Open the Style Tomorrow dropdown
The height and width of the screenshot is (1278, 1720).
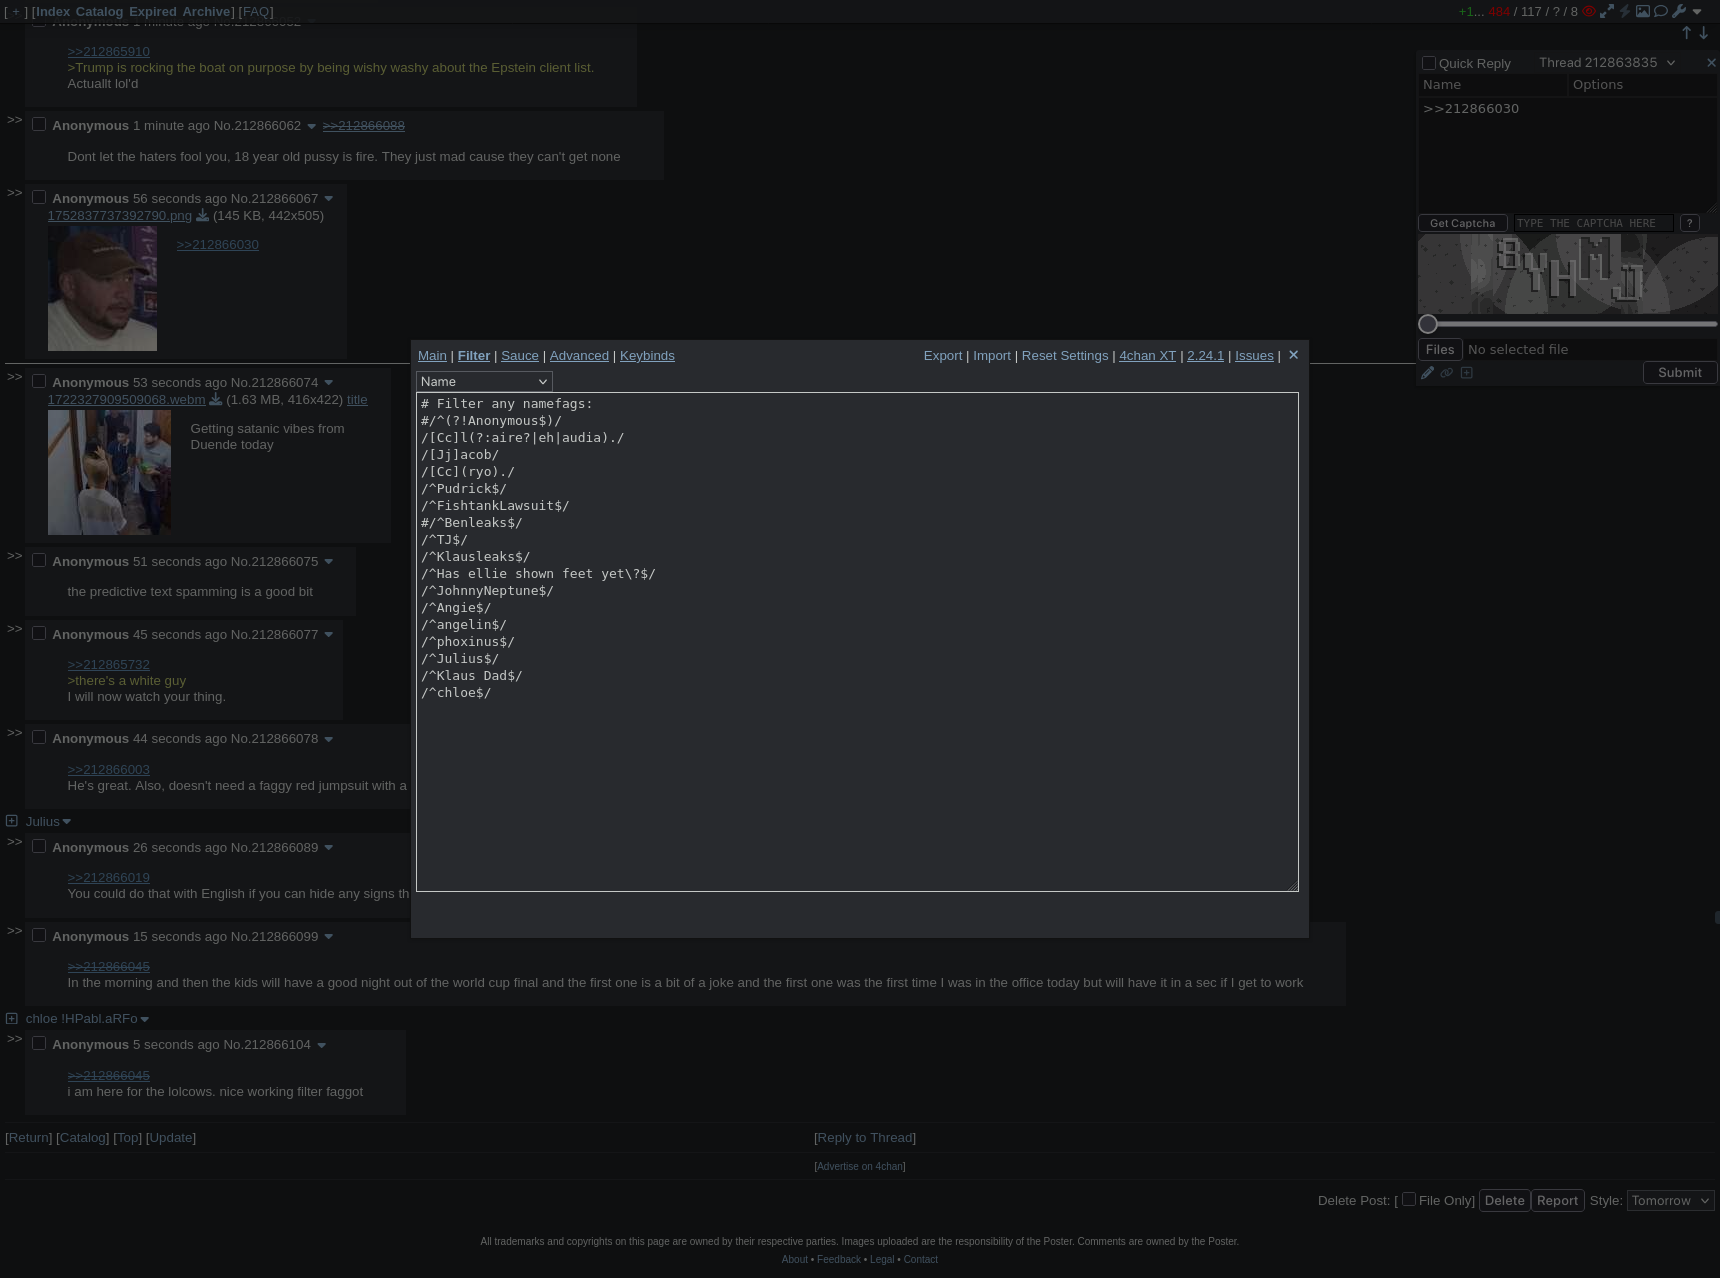point(1670,1200)
